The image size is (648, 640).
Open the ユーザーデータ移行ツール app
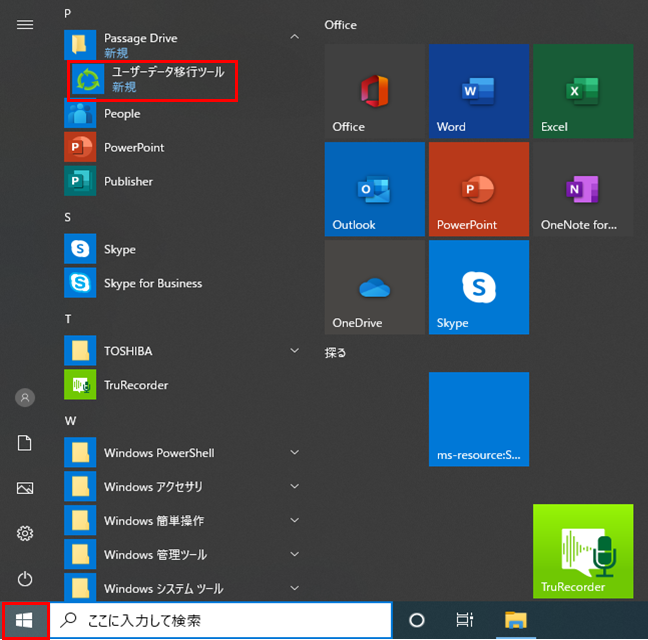152,80
